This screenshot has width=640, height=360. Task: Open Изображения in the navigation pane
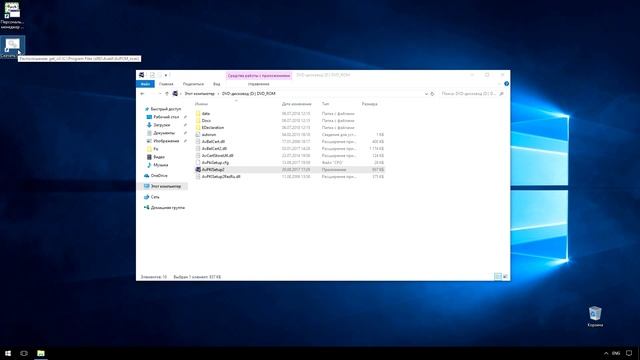(166, 141)
